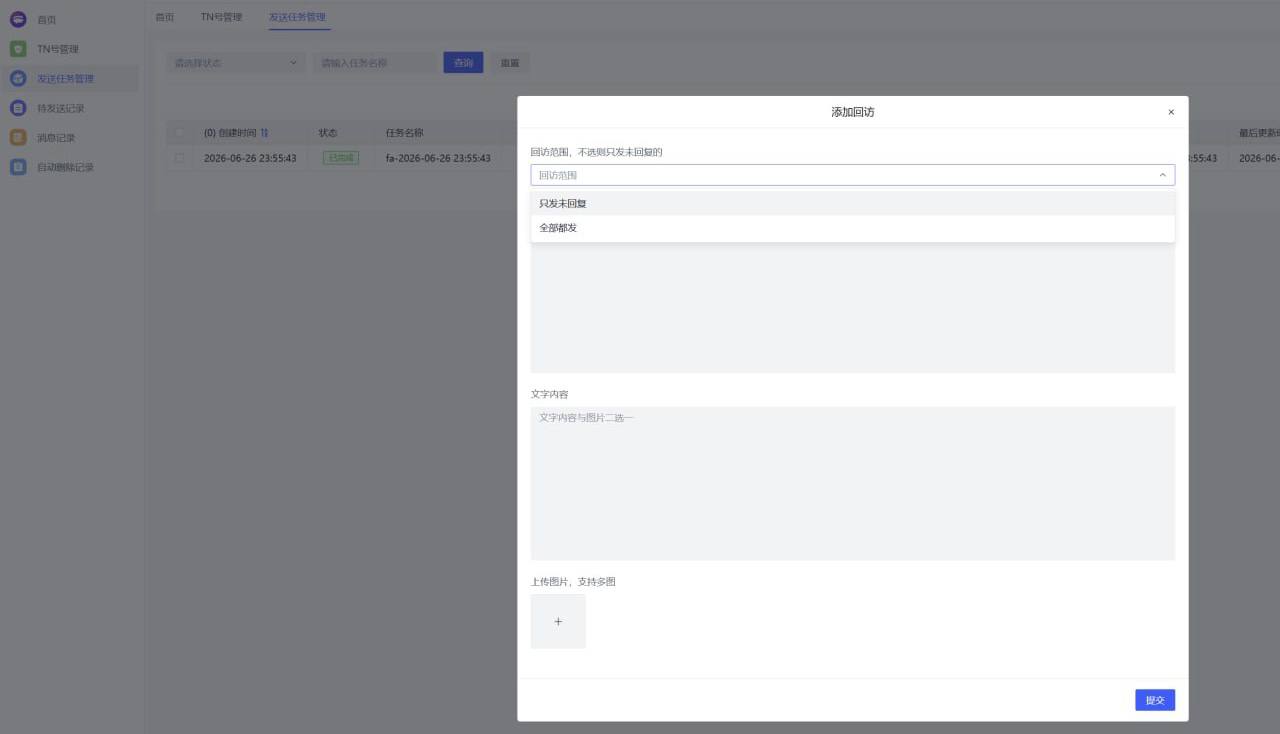
Task: Click the task name fa-2026-06-26 23:55:43 cell
Action: point(438,158)
